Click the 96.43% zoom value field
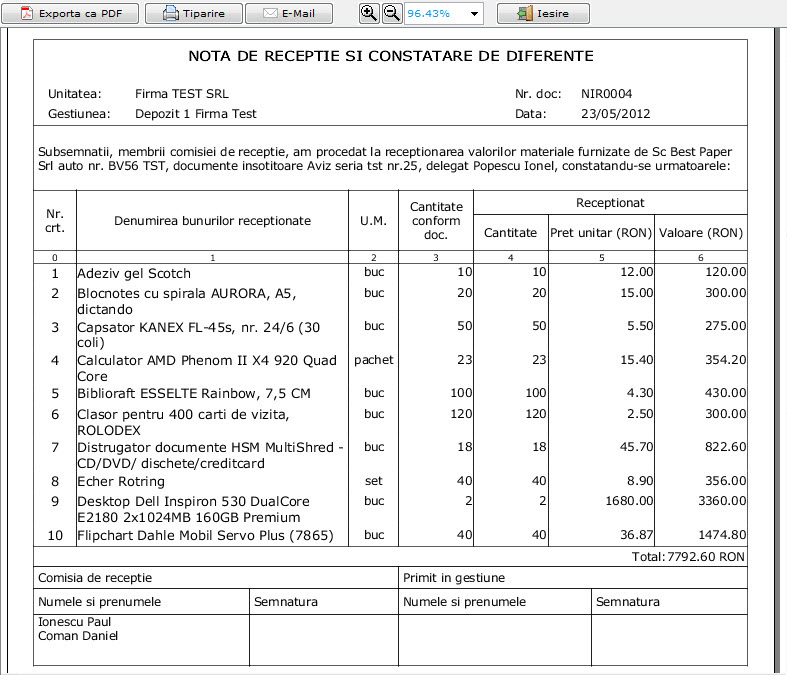Image resolution: width=787 pixels, height=675 pixels. pyautogui.click(x=435, y=14)
